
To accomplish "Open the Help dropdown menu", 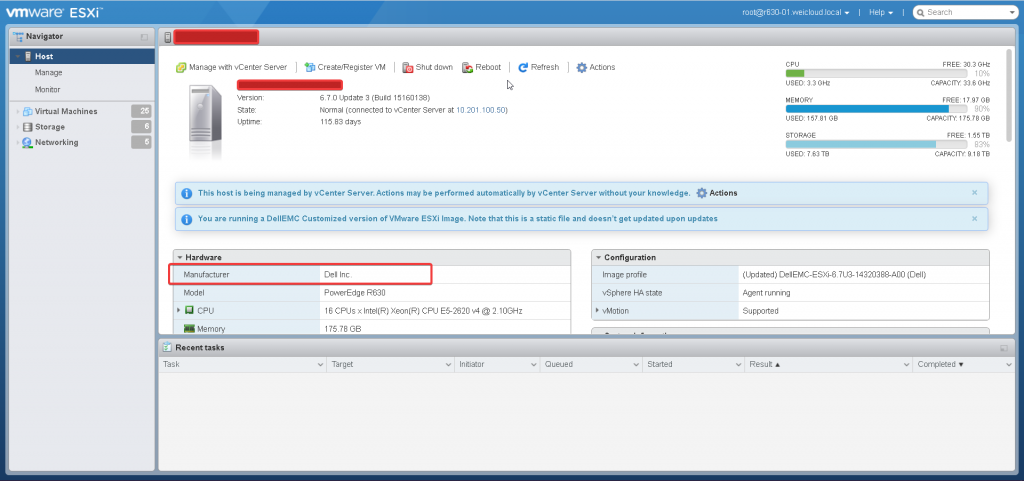I will [880, 12].
